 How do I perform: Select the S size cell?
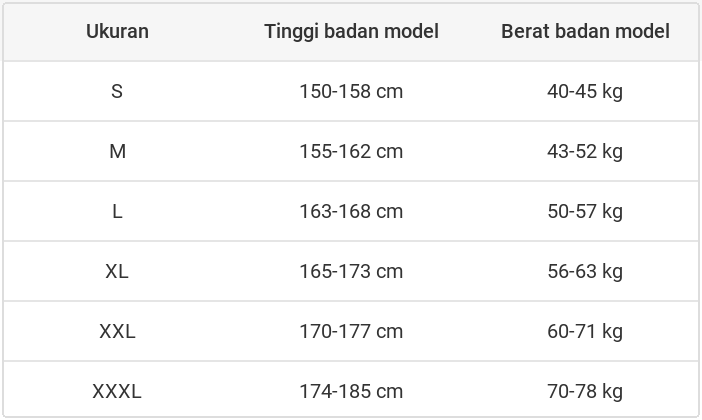click(117, 91)
